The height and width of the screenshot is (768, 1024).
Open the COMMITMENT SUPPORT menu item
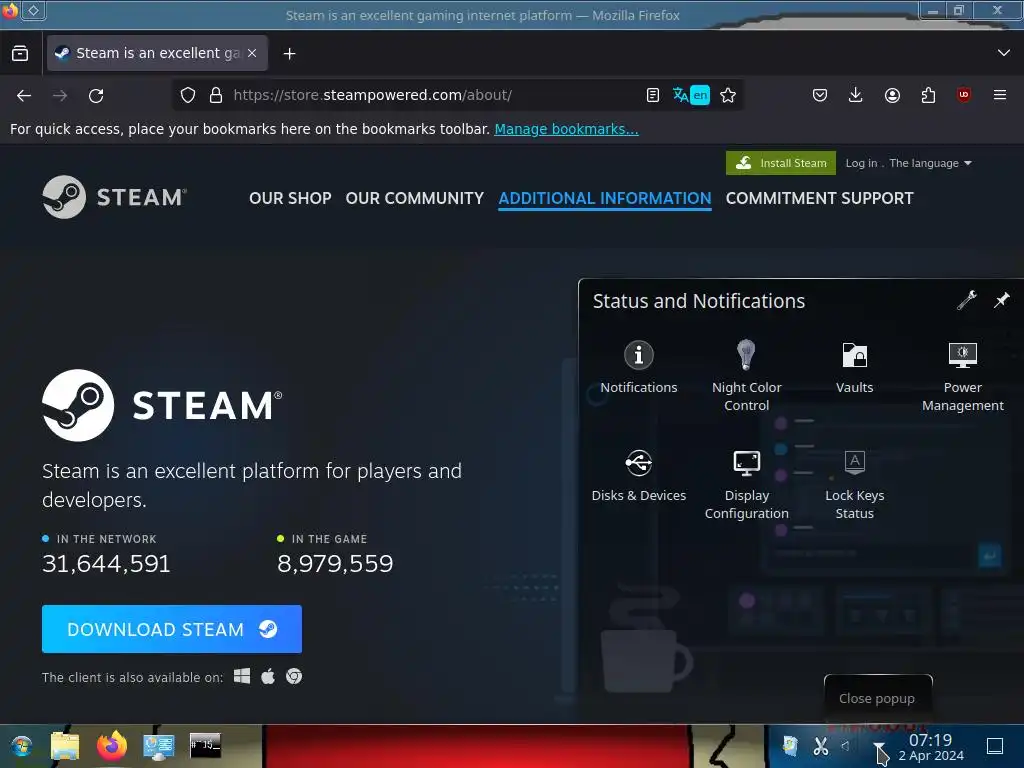pyautogui.click(x=820, y=198)
